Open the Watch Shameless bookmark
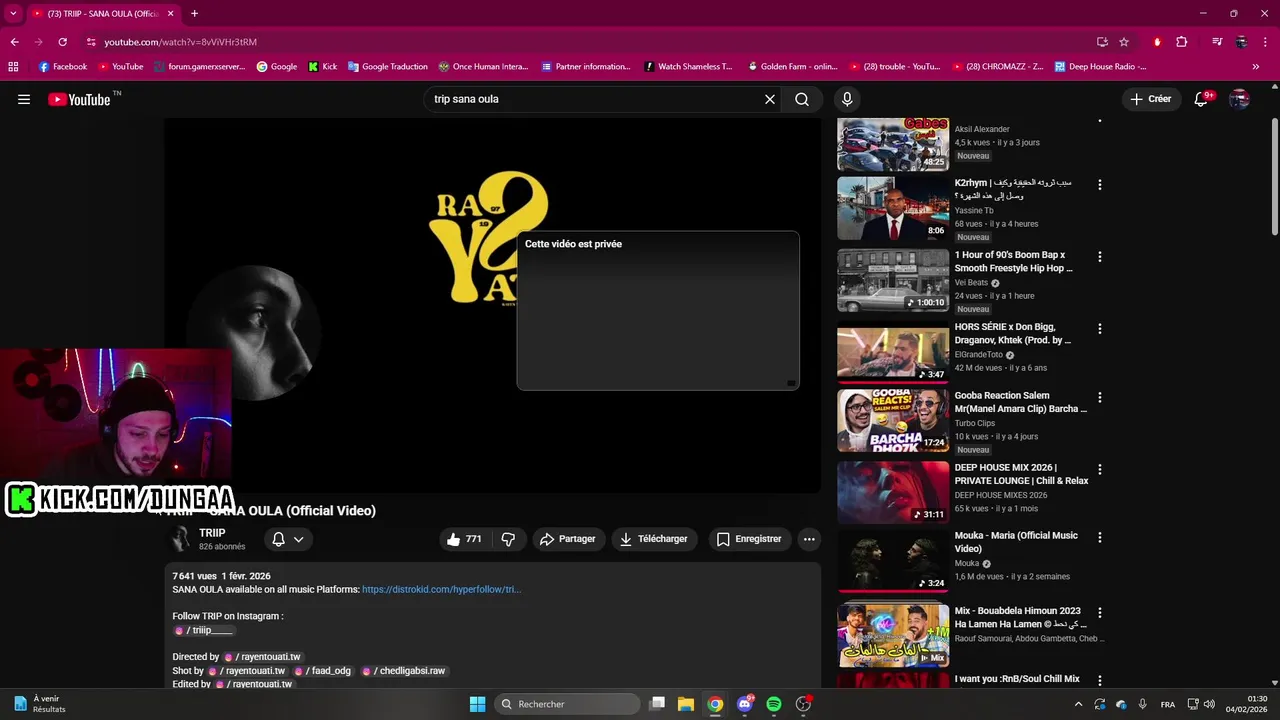This screenshot has width=1280, height=720. tap(688, 67)
